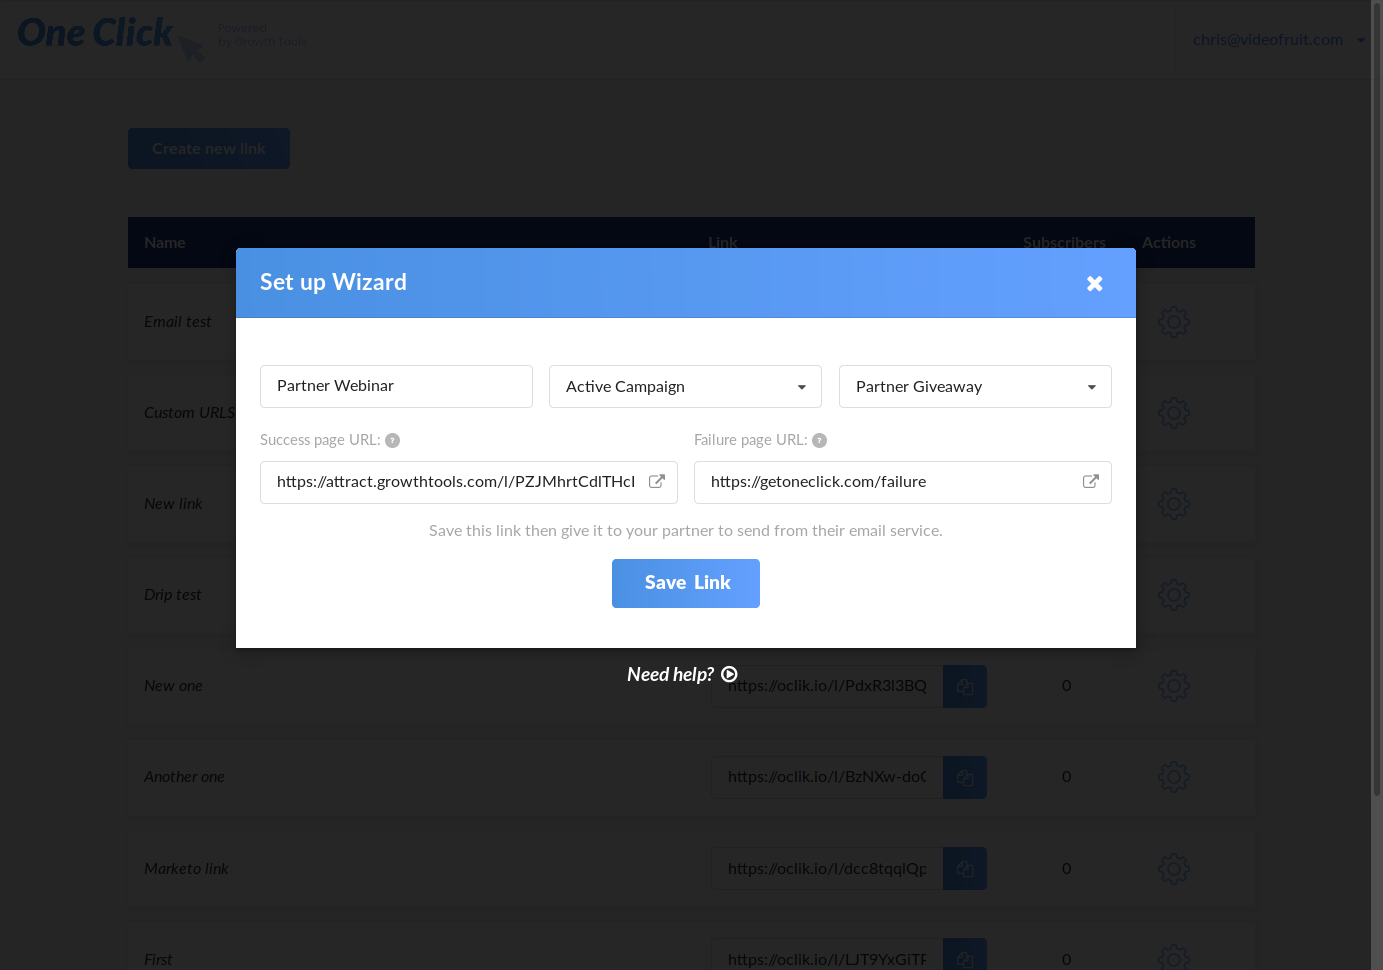This screenshot has height=970, width=1383.
Task: Click the Marketo link oclik.io URL field
Action: 827,869
